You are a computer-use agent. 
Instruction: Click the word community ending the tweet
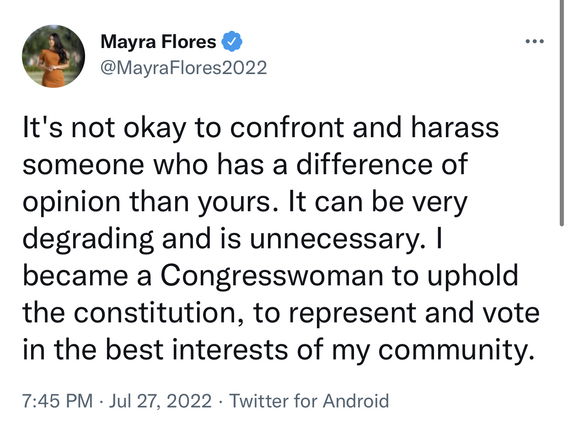tap(456, 349)
